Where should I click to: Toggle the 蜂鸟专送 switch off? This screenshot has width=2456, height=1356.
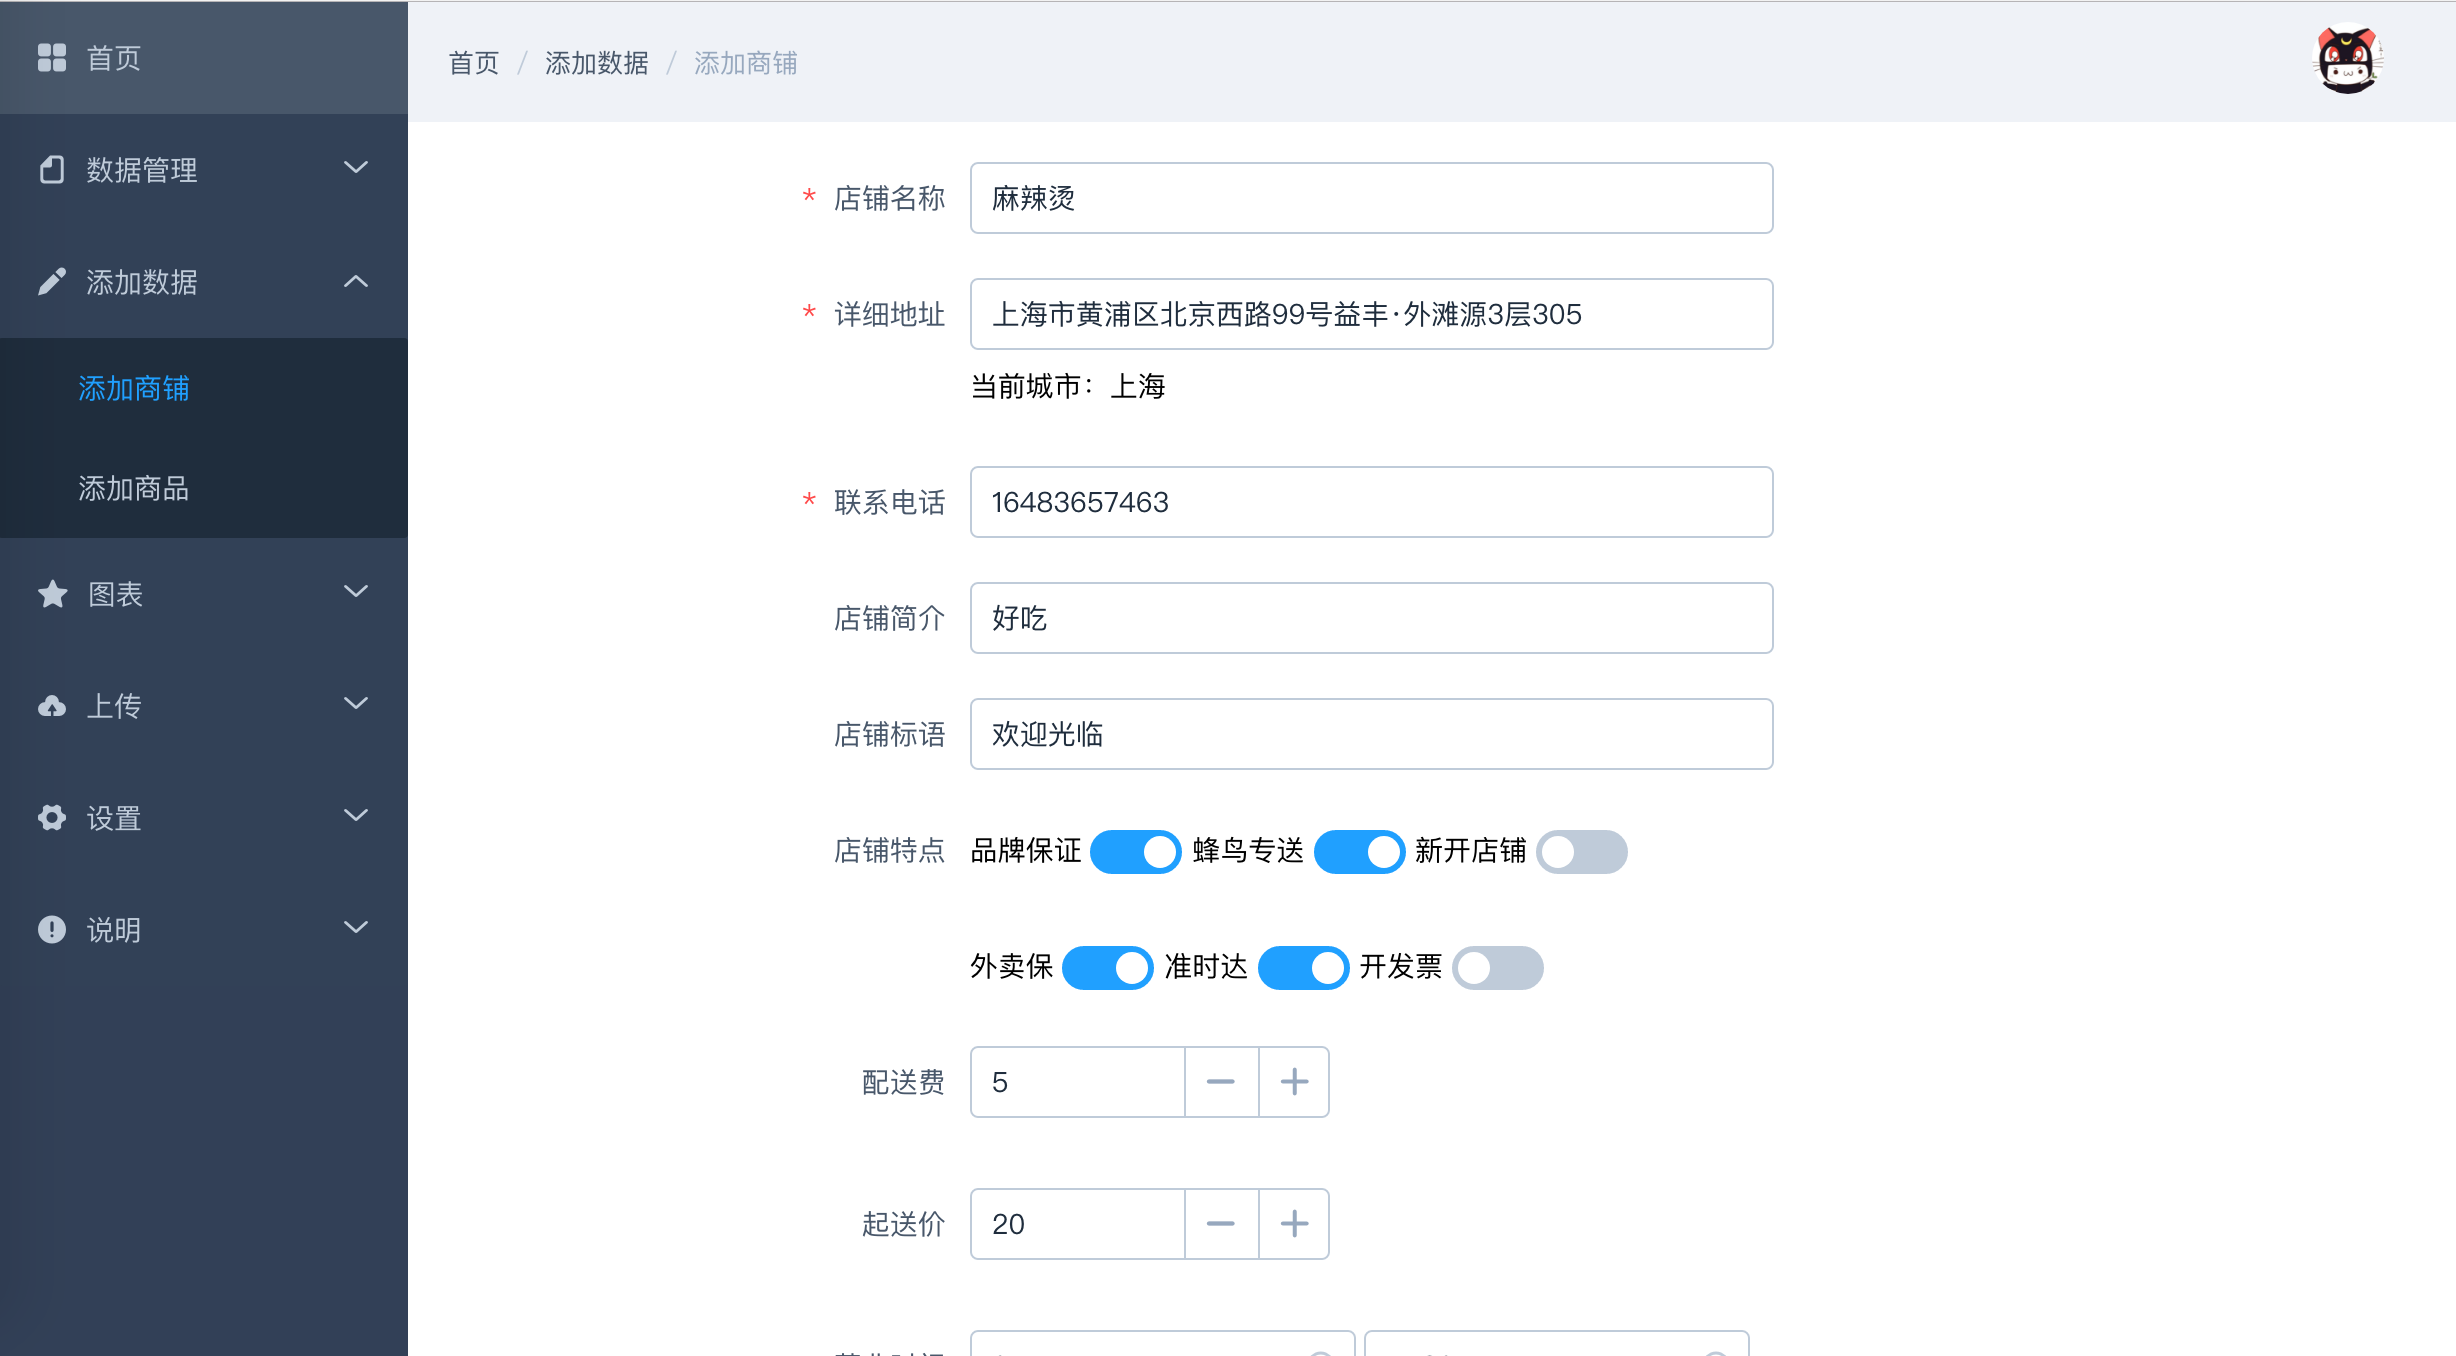point(1360,852)
